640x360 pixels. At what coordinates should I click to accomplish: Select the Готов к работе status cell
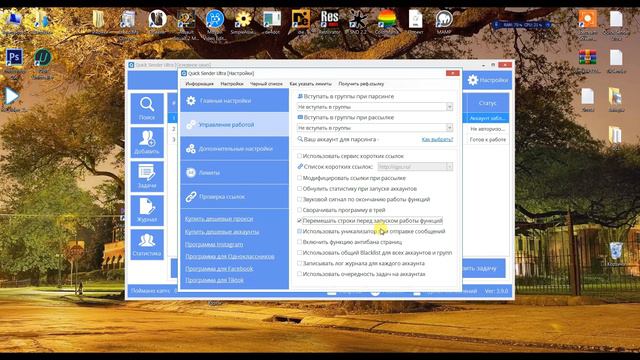[x=487, y=140]
